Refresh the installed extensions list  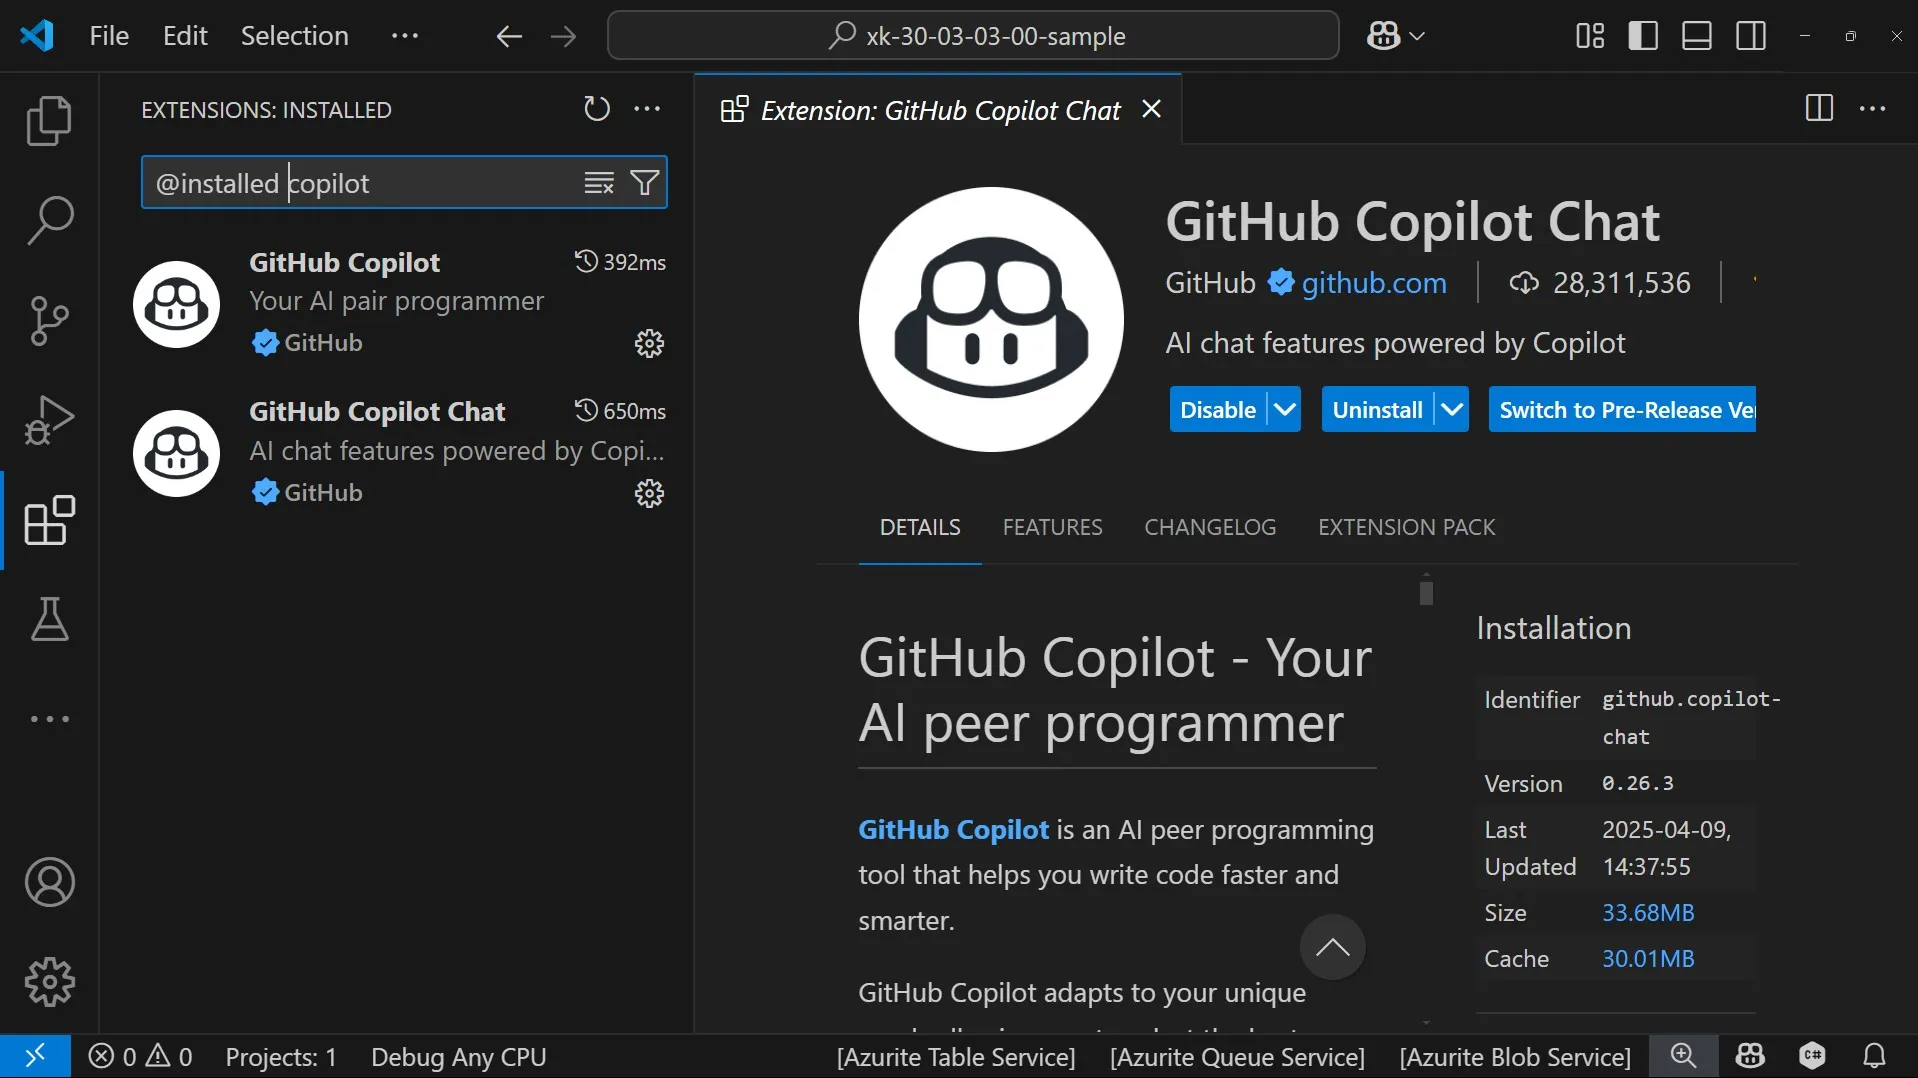pos(597,109)
